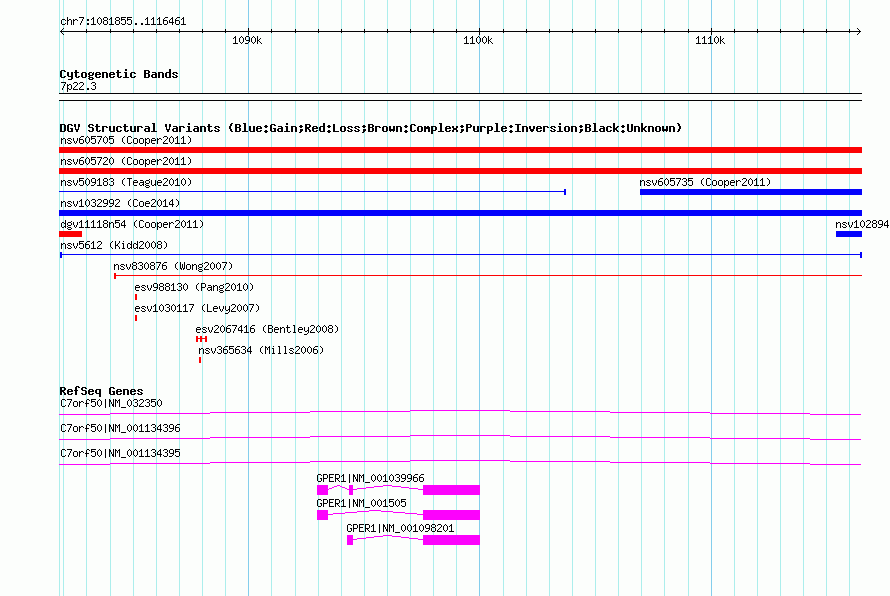Open the nsv830876 (Wong2007) label link

[173, 266]
